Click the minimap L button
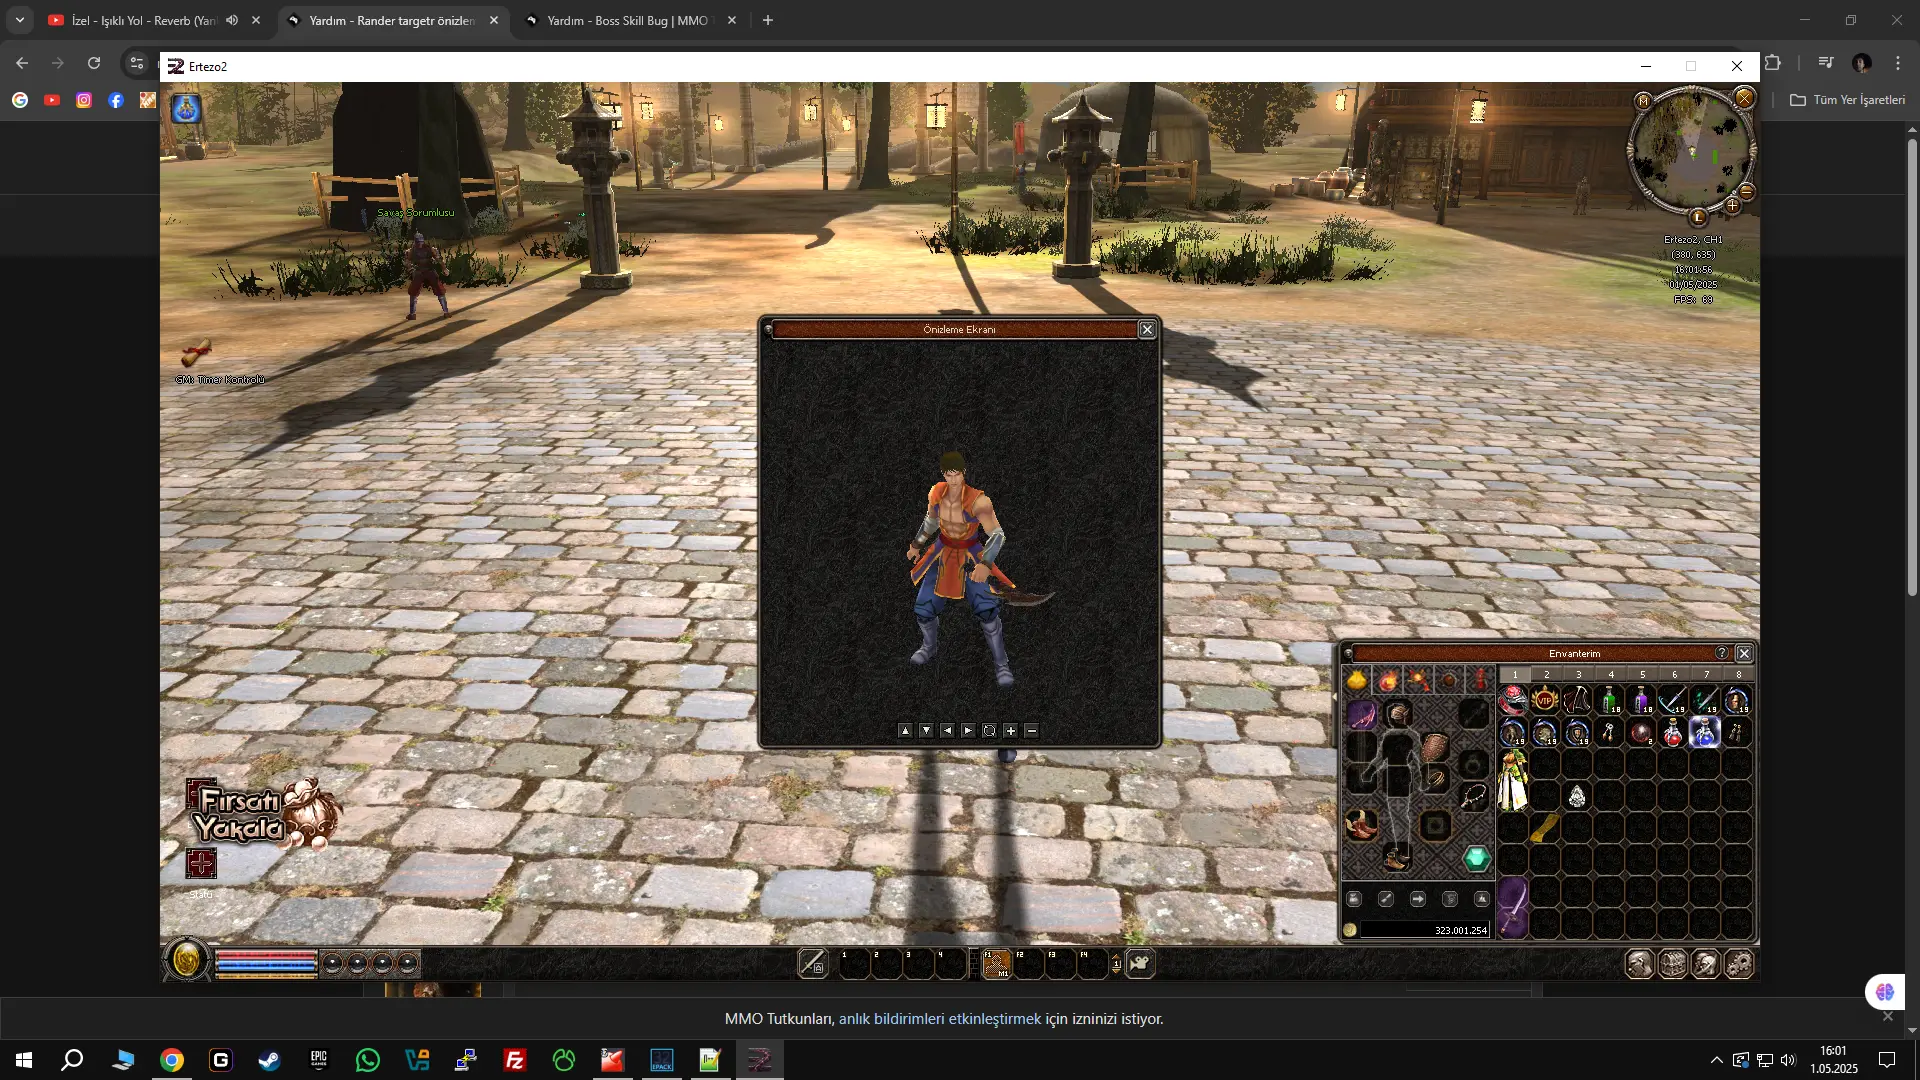Viewport: 1920px width, 1080px height. [x=1698, y=217]
